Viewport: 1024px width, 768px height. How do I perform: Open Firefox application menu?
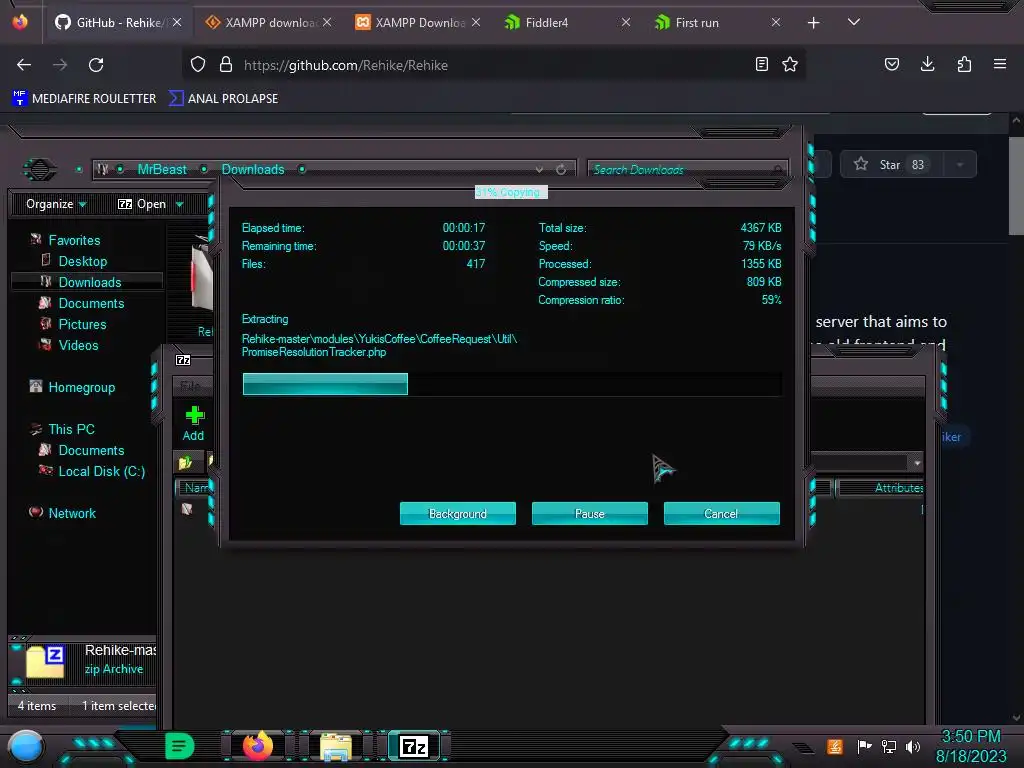(x=1000, y=65)
